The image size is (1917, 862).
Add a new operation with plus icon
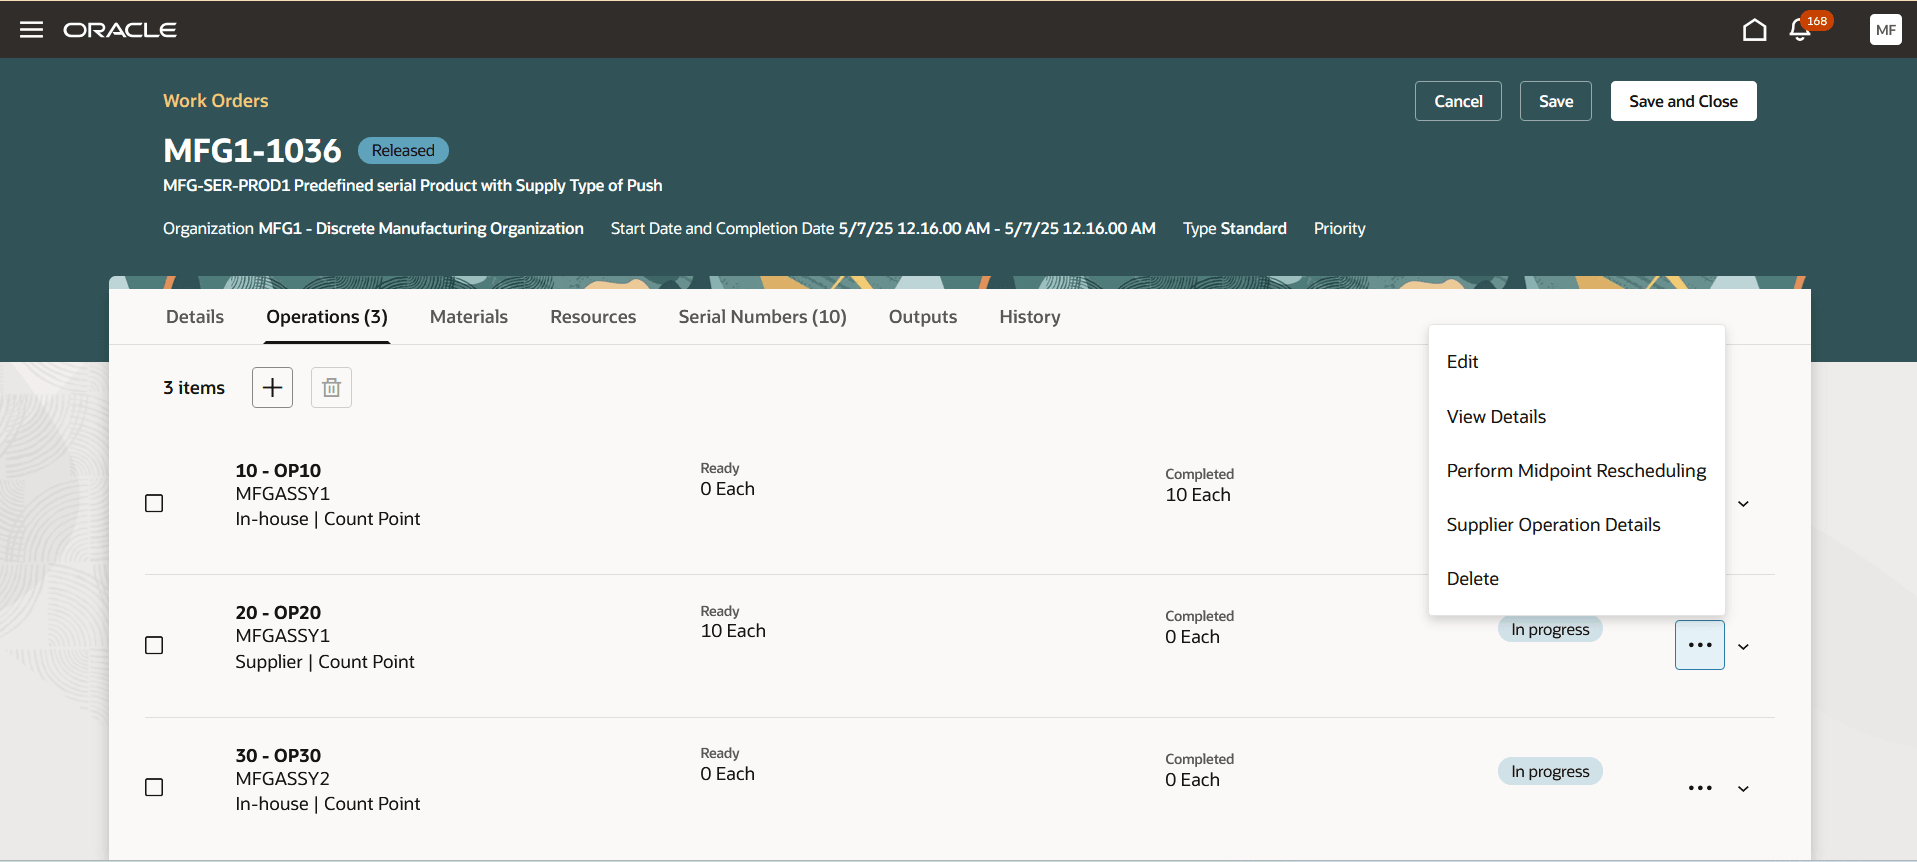pyautogui.click(x=272, y=387)
